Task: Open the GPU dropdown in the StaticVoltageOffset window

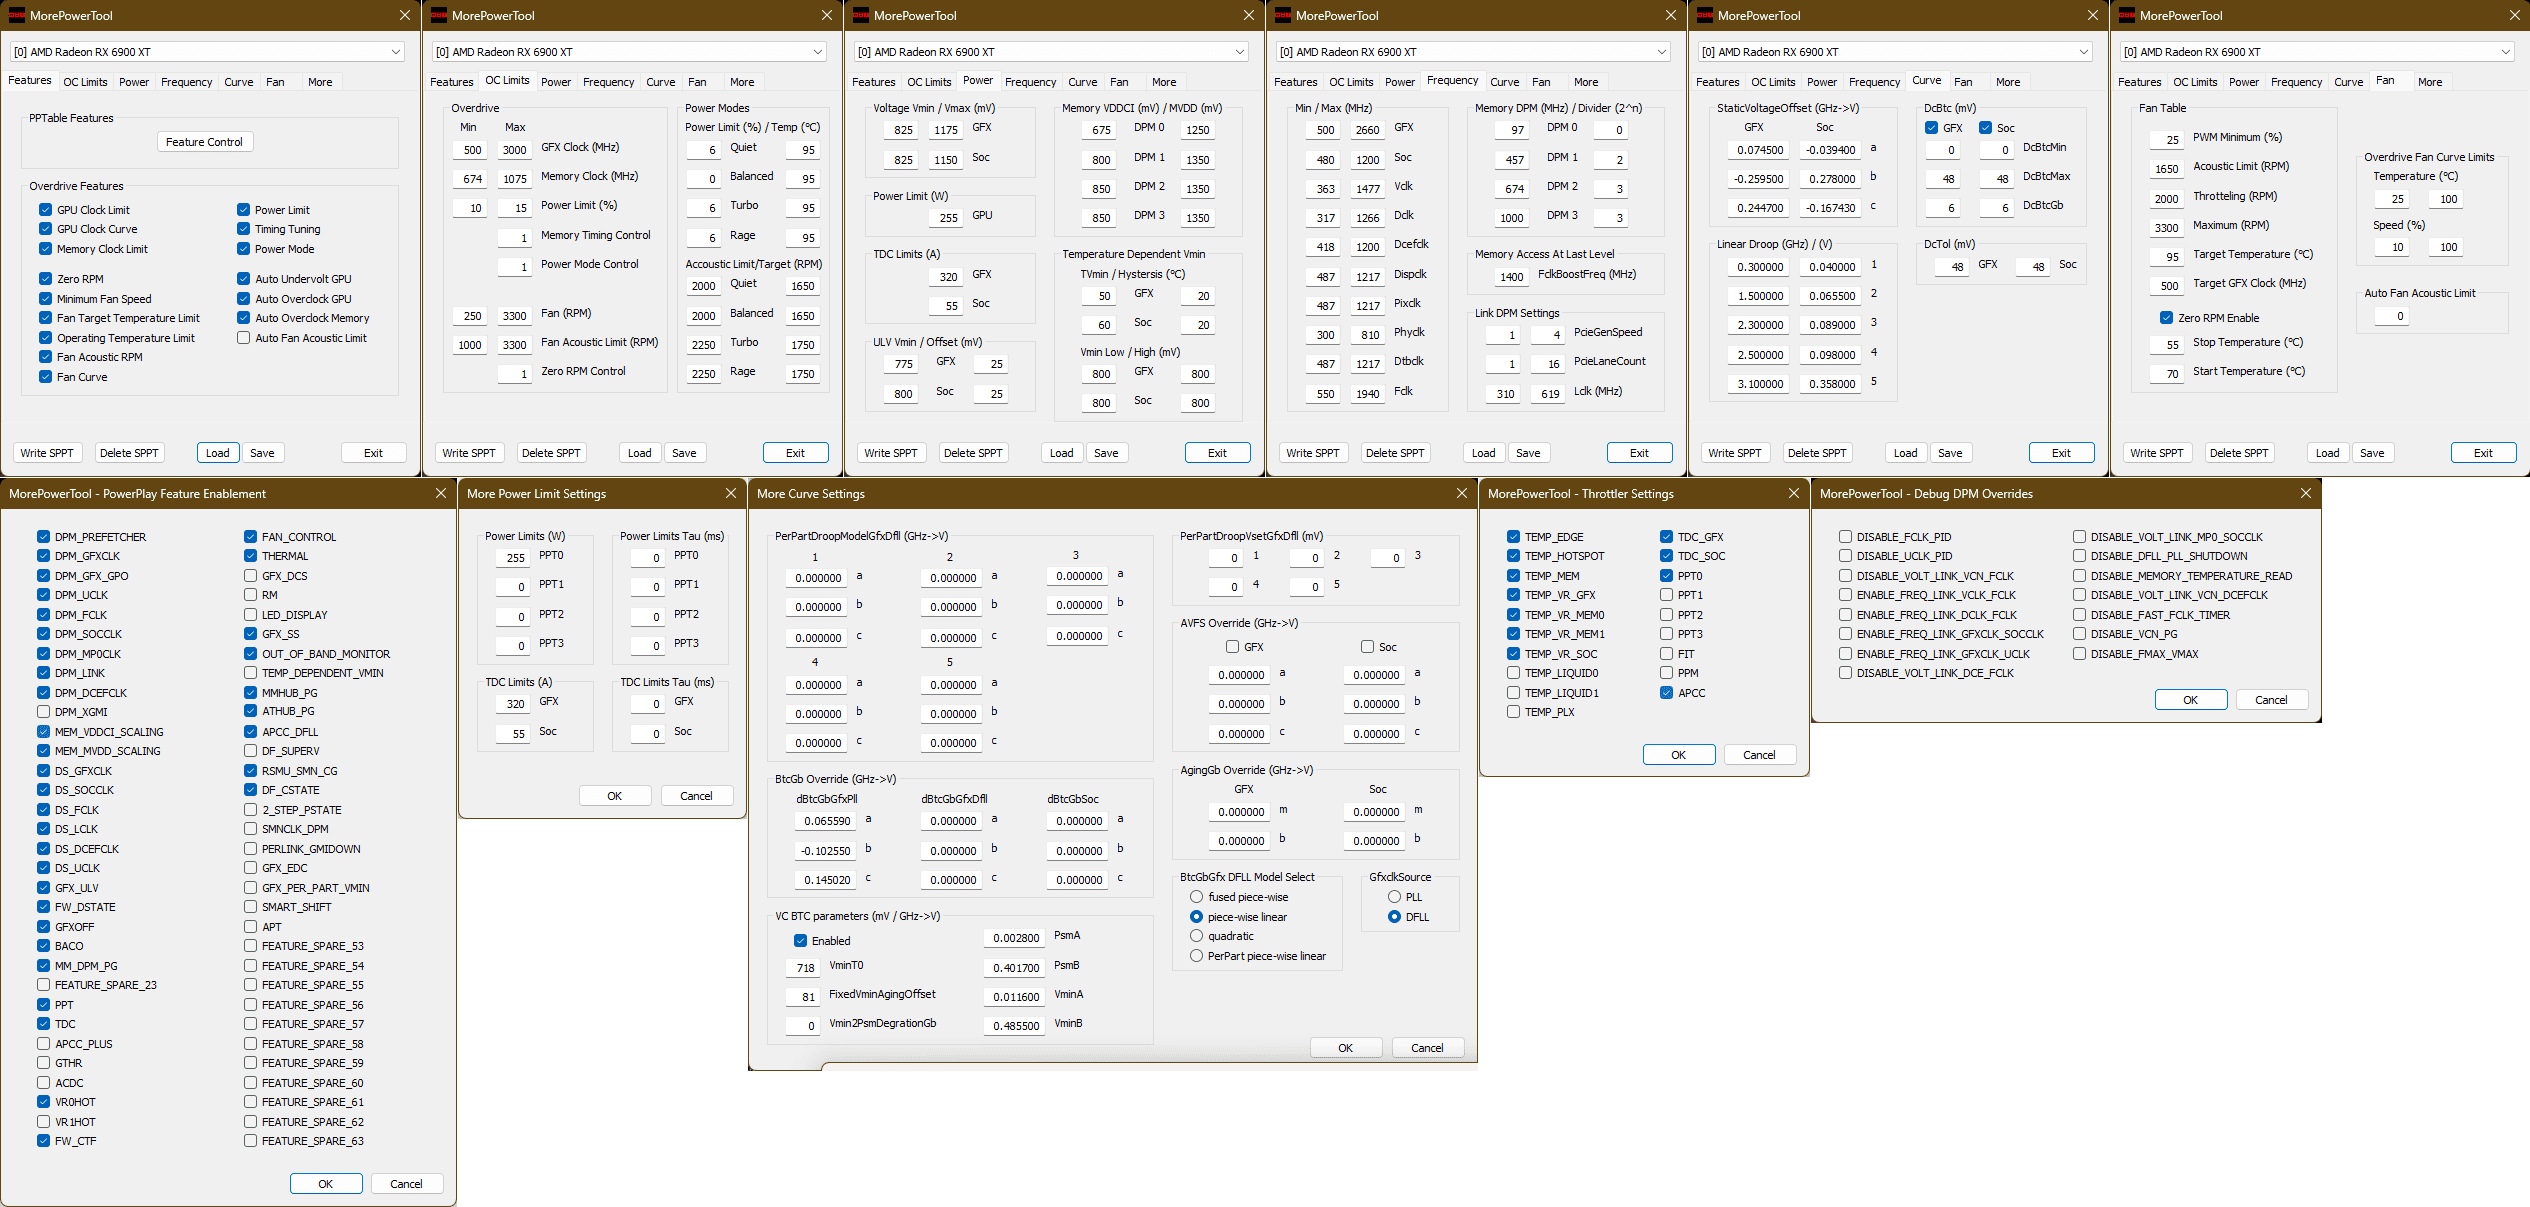Action: pyautogui.click(x=1895, y=51)
